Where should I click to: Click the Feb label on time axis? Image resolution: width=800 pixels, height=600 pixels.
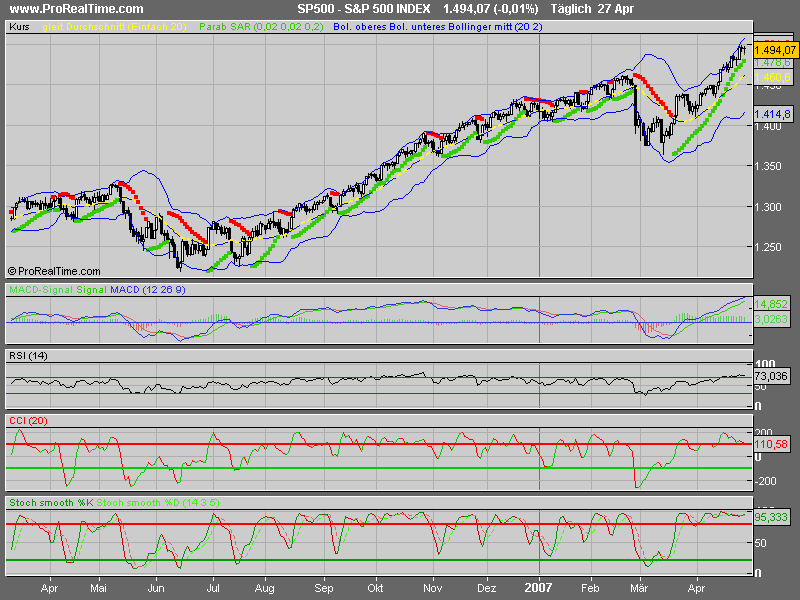pyautogui.click(x=590, y=588)
